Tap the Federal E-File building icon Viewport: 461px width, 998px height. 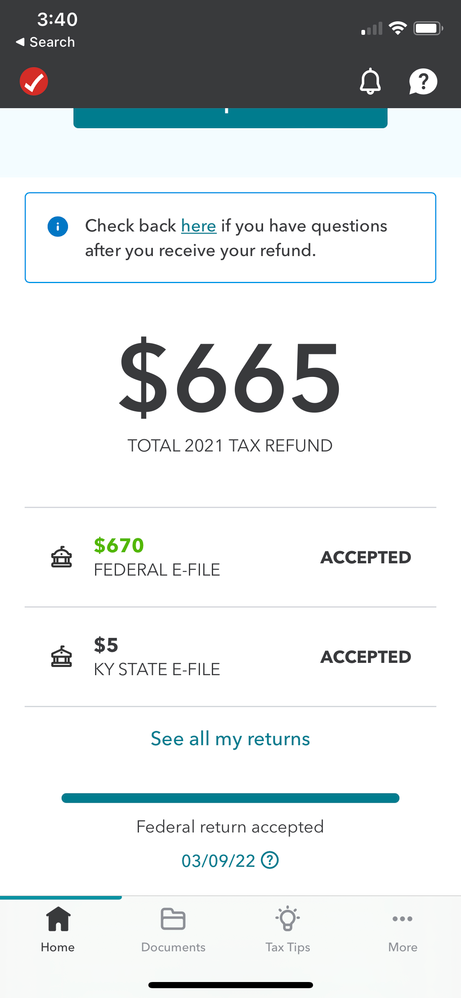62,558
